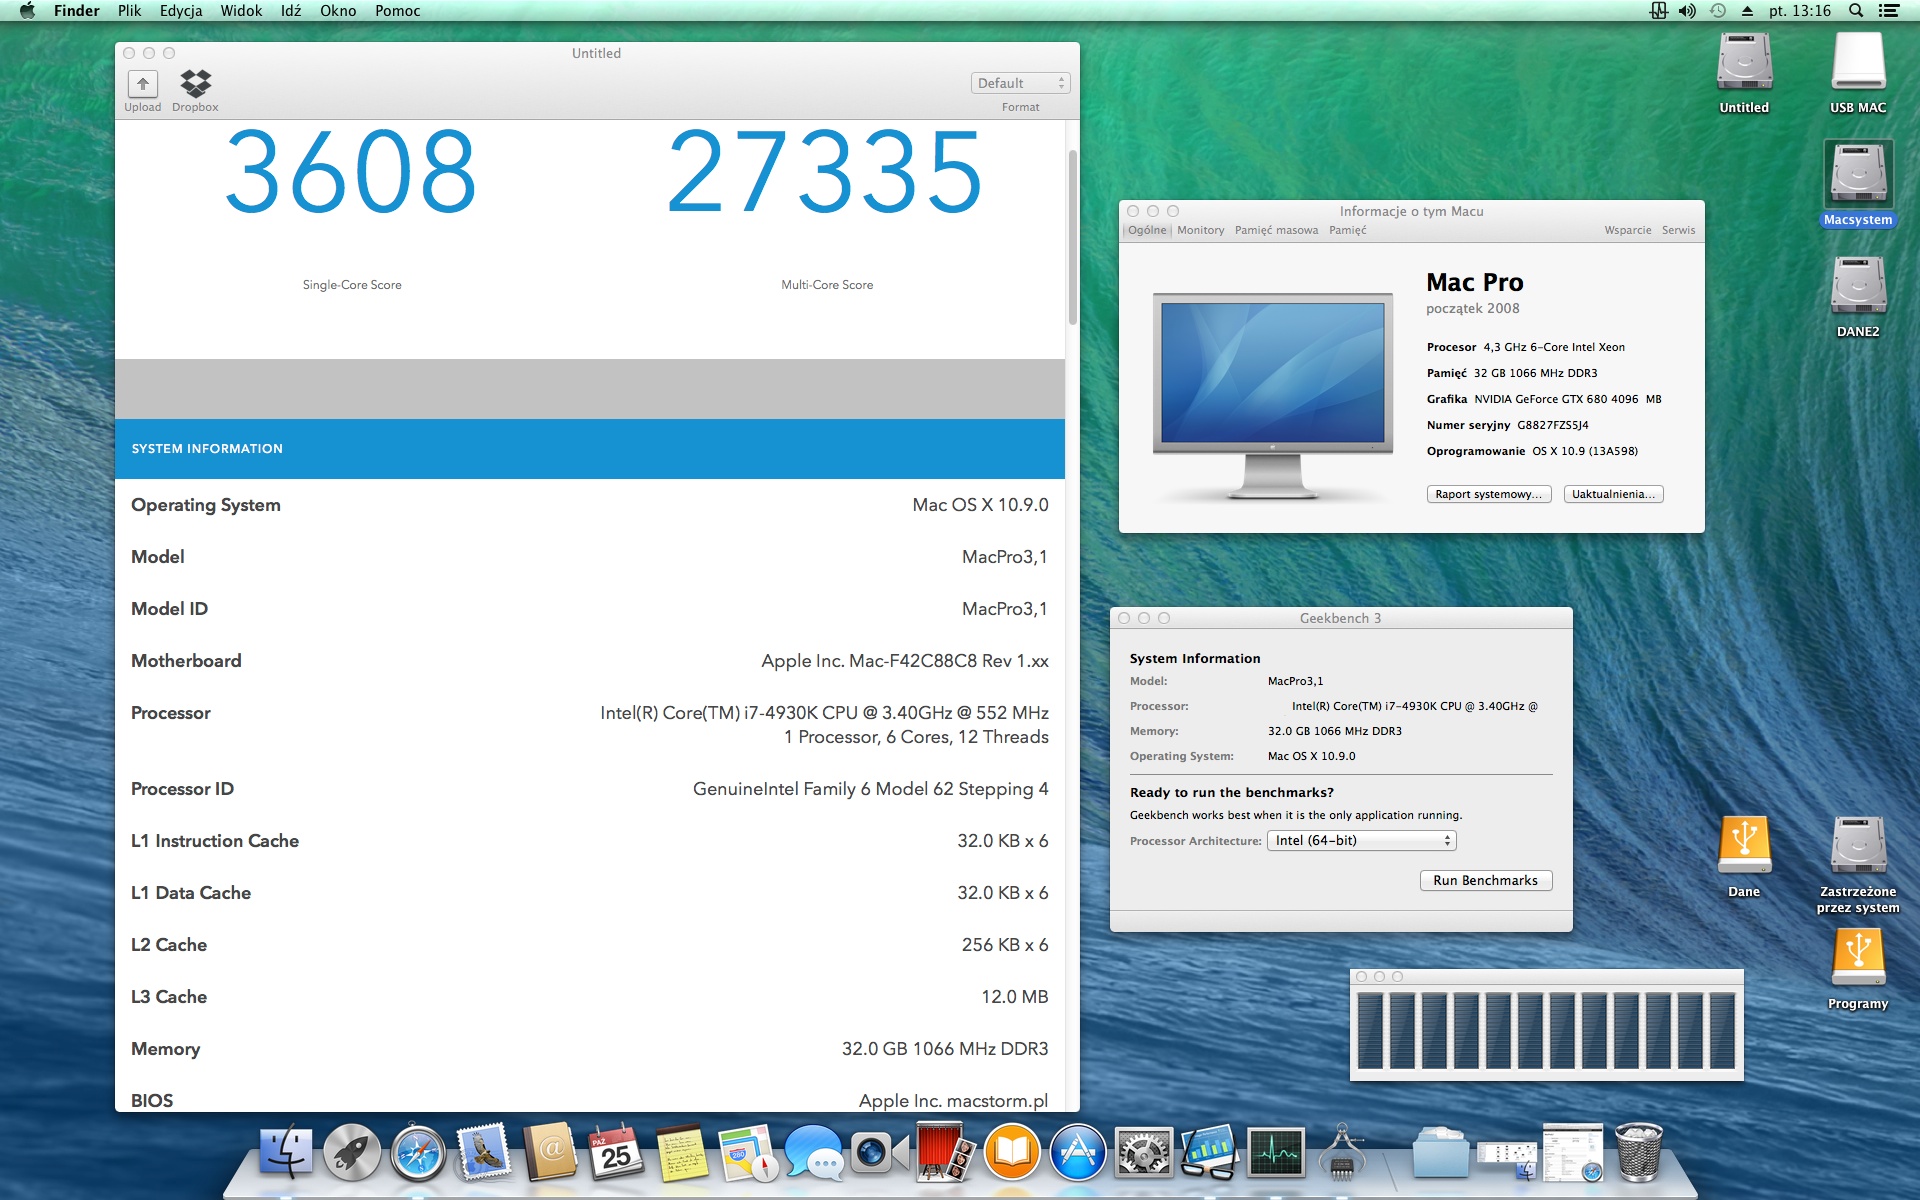Open the Serwis tab
Viewport: 1920px width, 1200px height.
(1679, 230)
